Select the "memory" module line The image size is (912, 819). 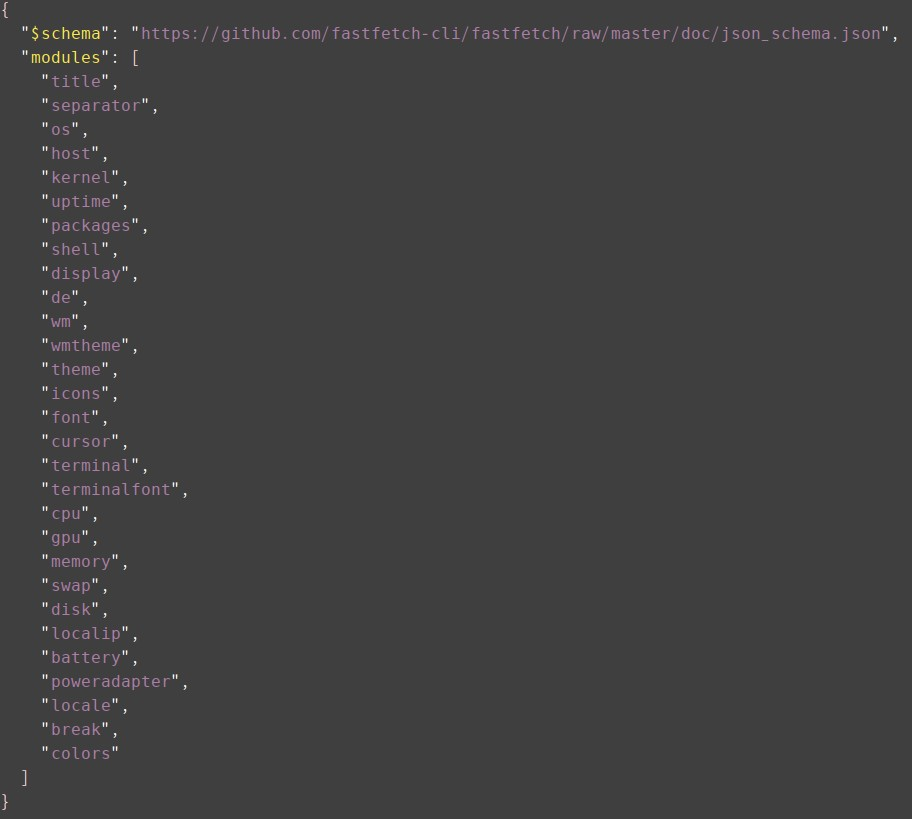tap(80, 561)
